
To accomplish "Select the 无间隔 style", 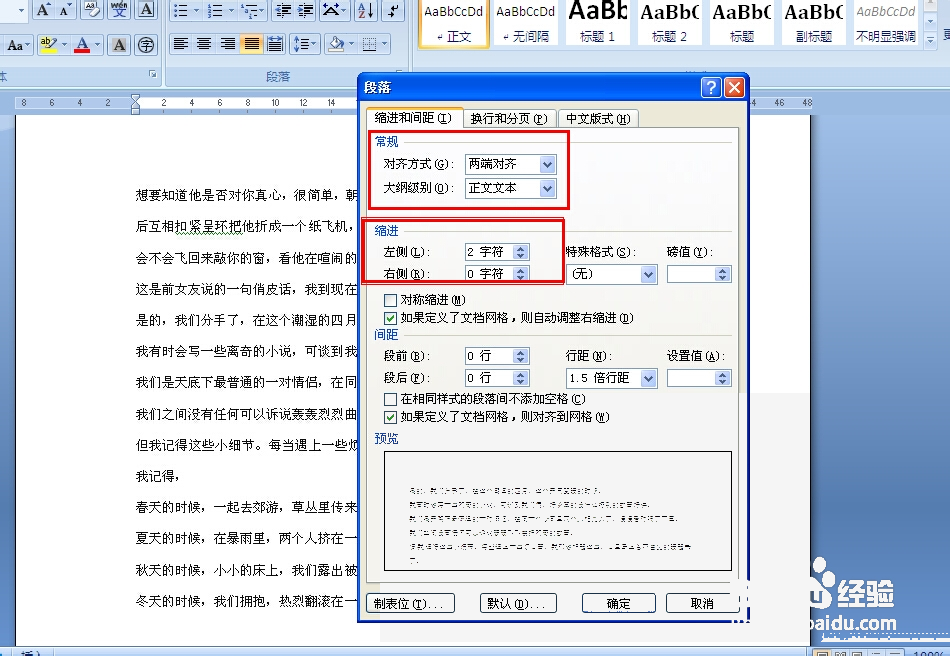I will tap(525, 23).
